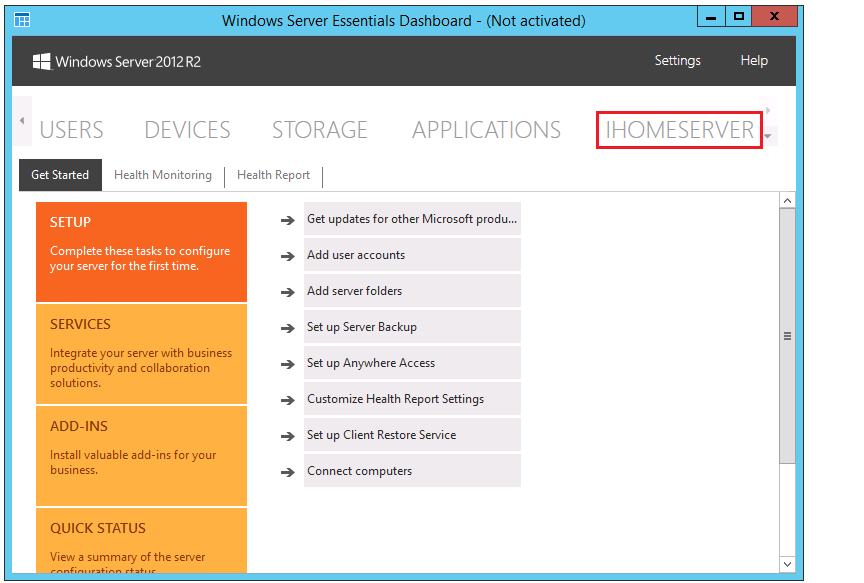
Task: Select the IHOMESERVER section
Action: click(679, 130)
